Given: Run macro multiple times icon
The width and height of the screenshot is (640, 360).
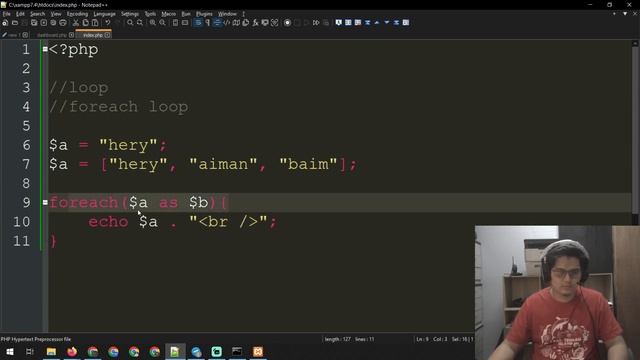Looking at the screenshot, I should (x=316, y=23).
